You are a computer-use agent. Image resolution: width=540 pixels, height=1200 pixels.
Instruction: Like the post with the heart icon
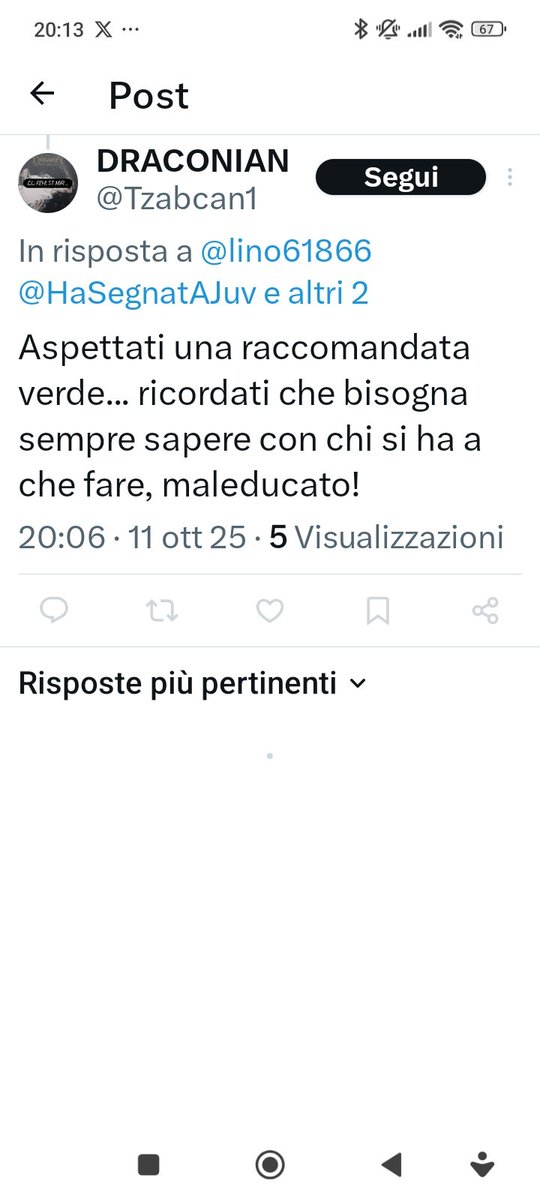(269, 610)
